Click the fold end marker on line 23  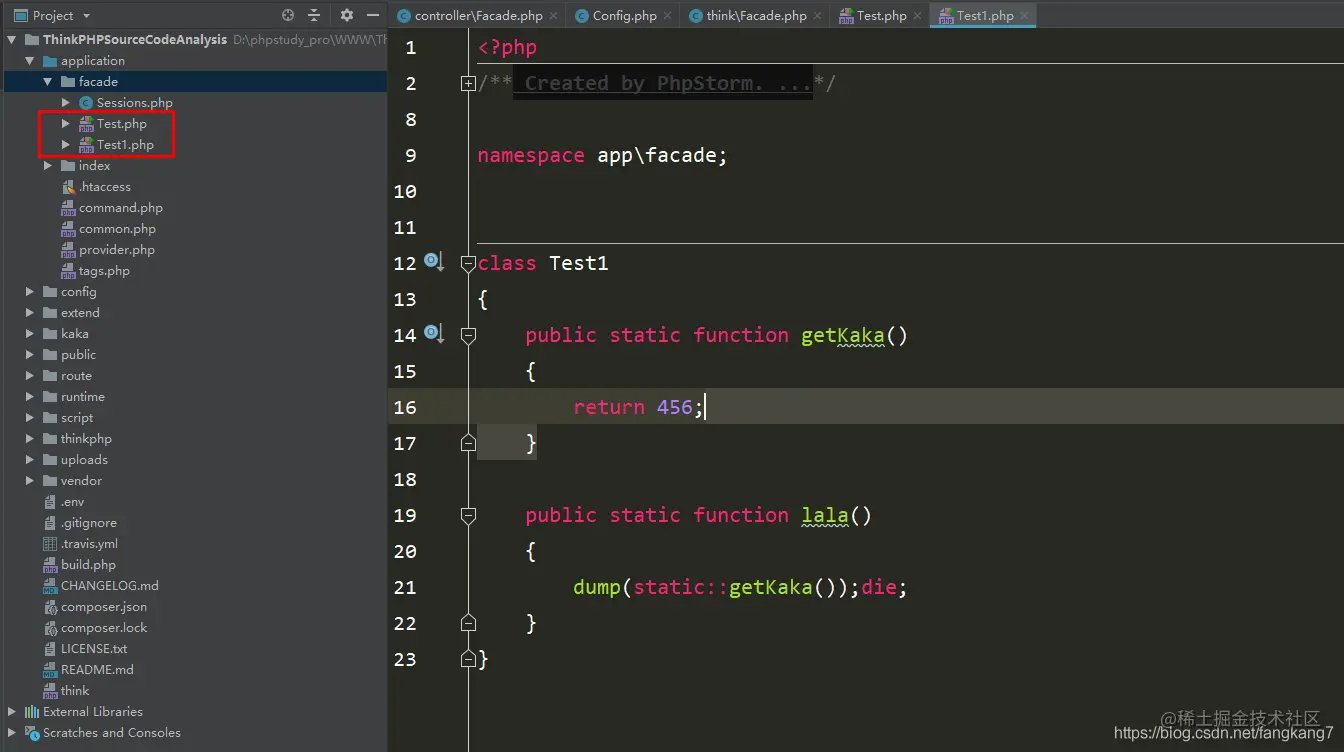tap(468, 658)
